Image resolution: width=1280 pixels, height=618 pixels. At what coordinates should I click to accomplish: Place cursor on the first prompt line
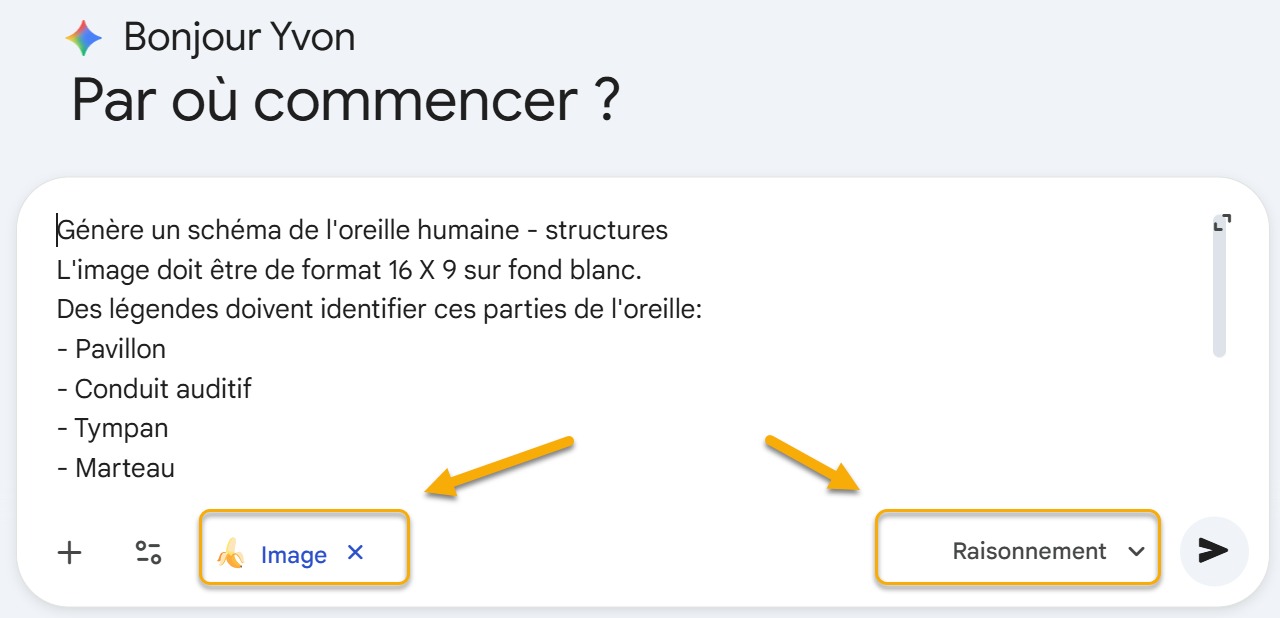click(360, 229)
